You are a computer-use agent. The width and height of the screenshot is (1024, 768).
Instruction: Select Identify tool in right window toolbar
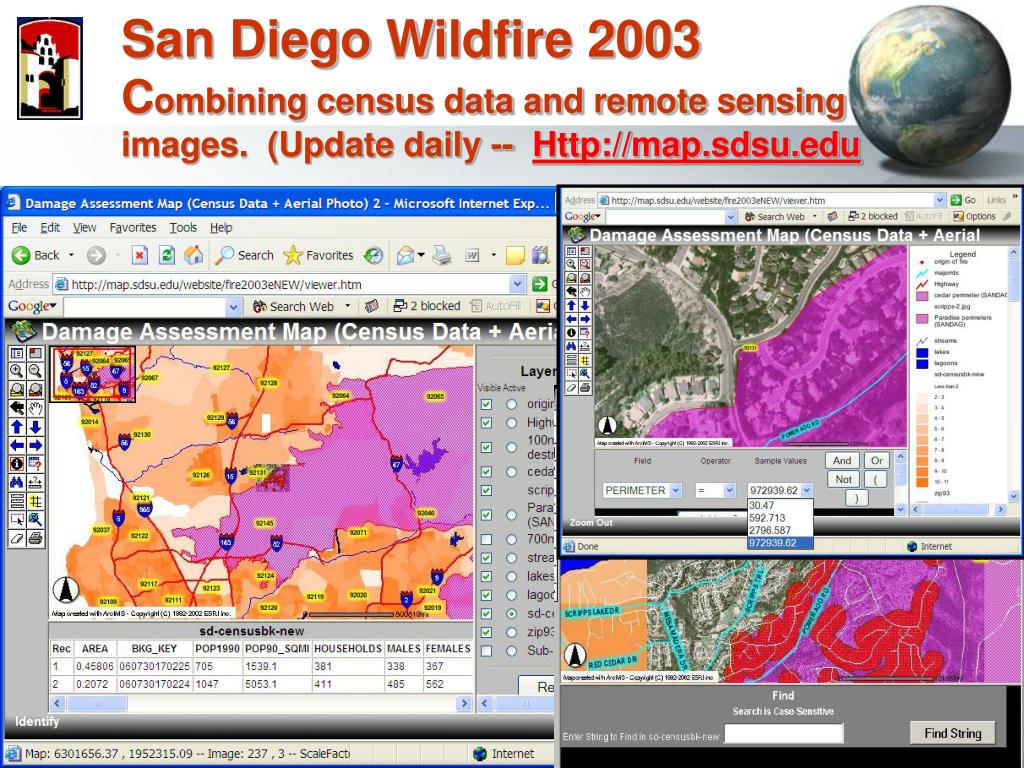[x=571, y=332]
